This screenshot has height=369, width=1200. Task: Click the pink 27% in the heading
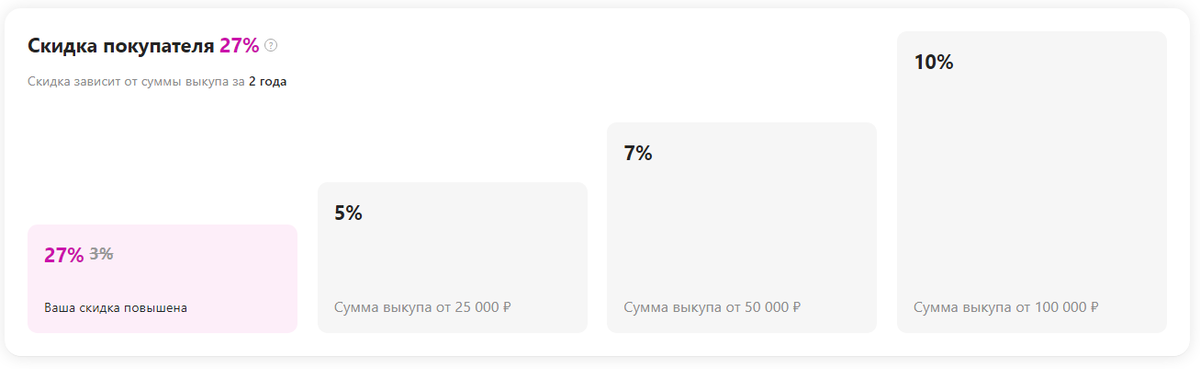pos(240,46)
